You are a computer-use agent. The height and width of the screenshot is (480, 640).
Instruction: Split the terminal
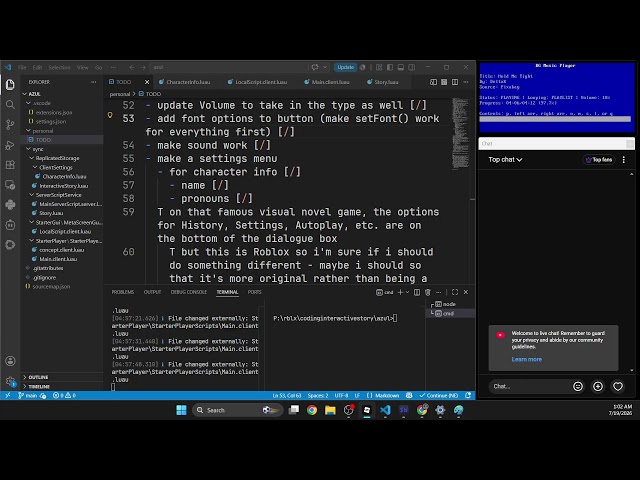[417, 292]
